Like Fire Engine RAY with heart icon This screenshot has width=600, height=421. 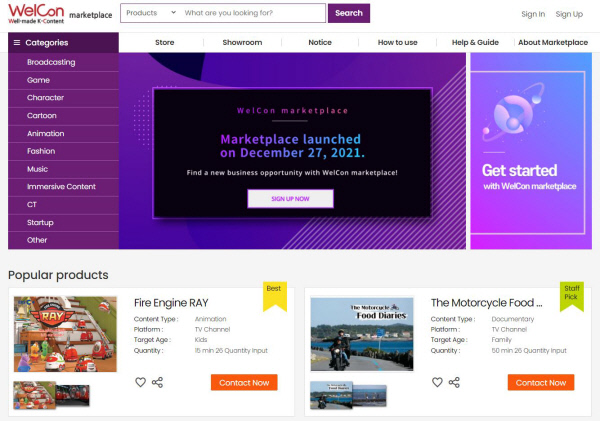pyautogui.click(x=140, y=382)
